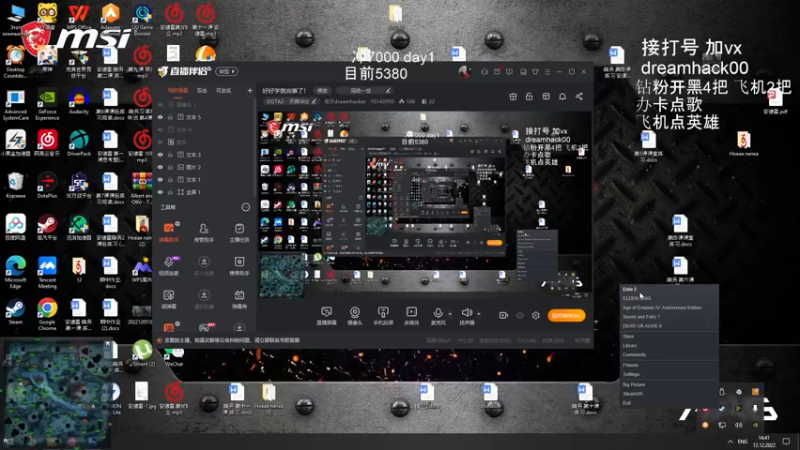
Task: Expand microphone options arrow
Action: coord(449,314)
